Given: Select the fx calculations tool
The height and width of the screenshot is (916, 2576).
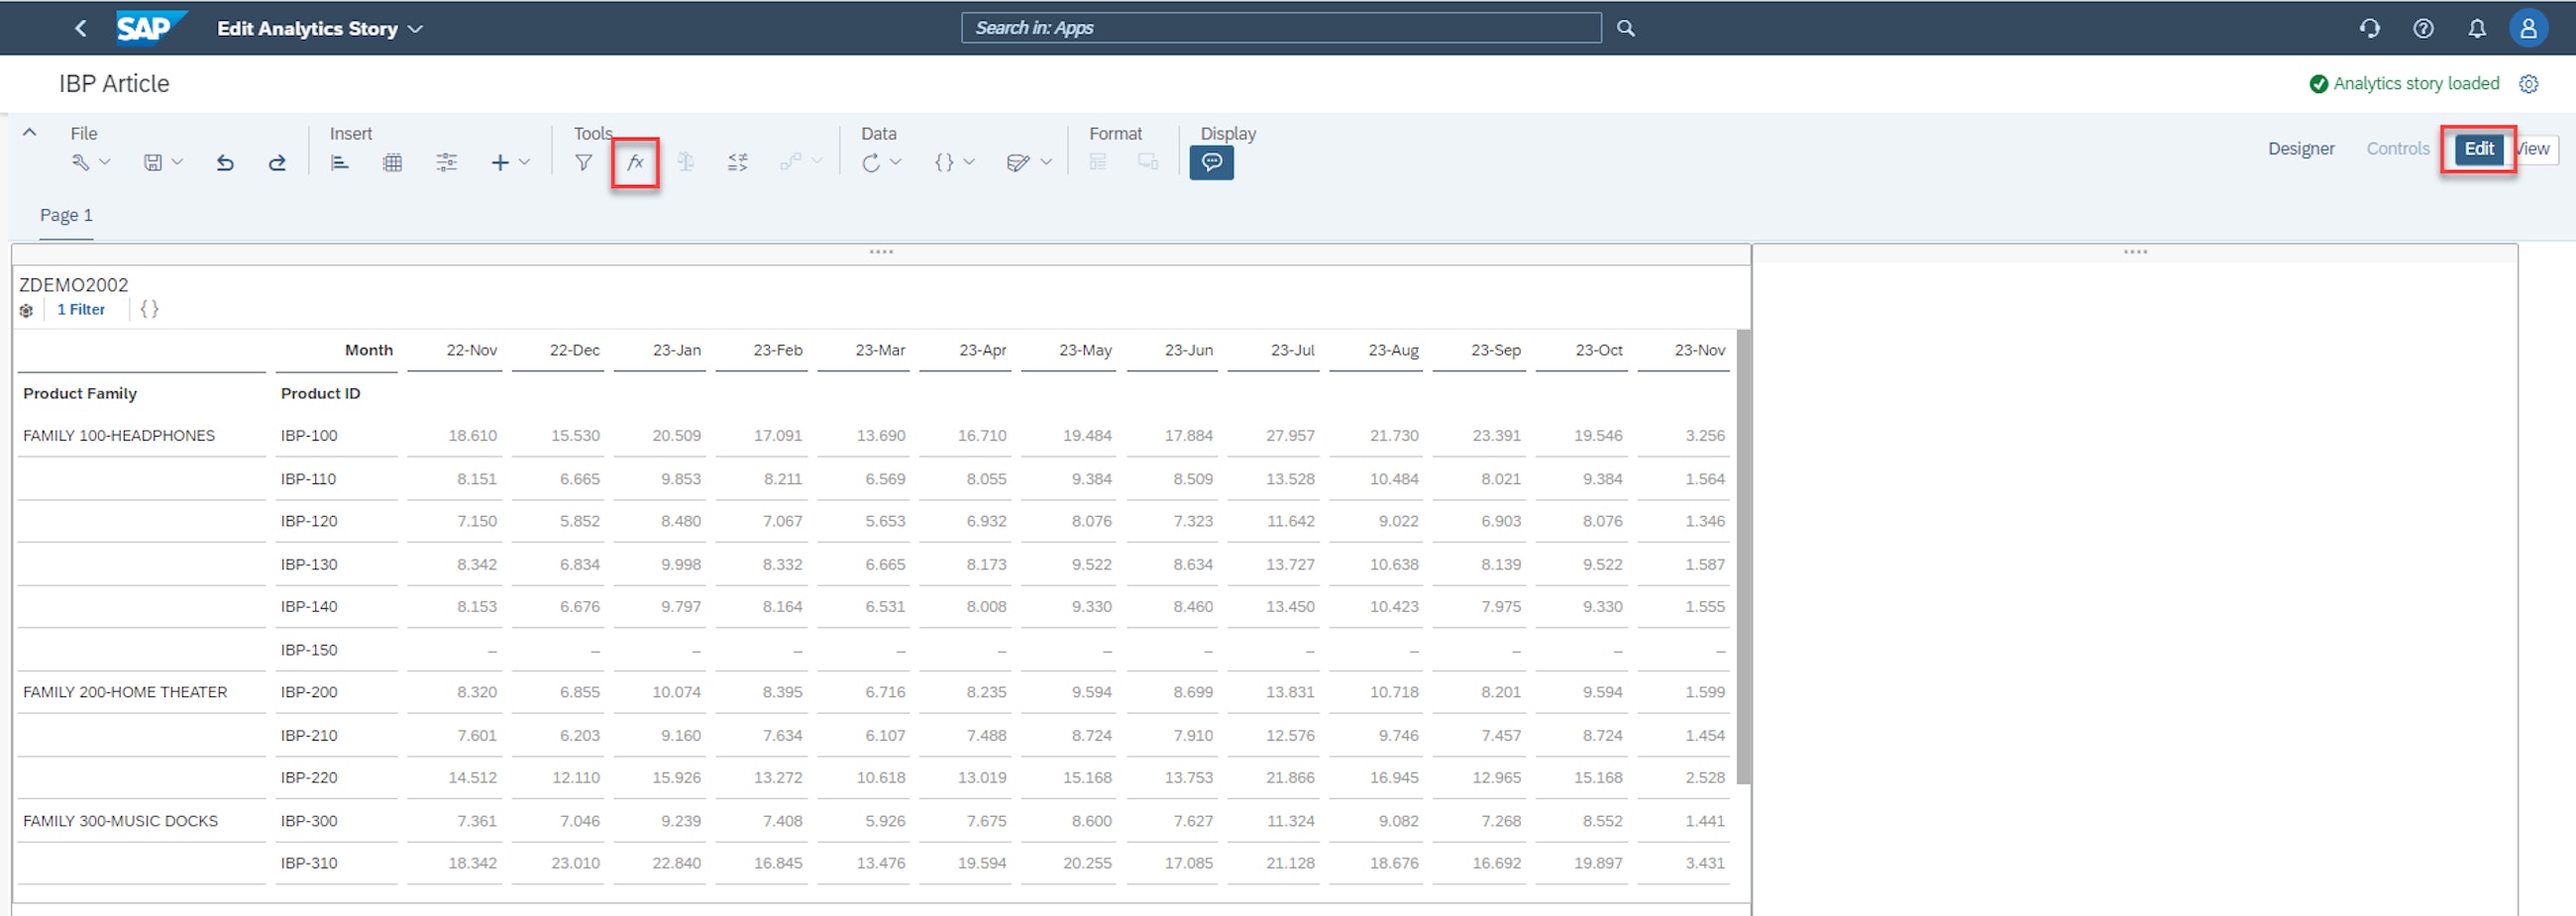Looking at the screenshot, I should click(634, 162).
